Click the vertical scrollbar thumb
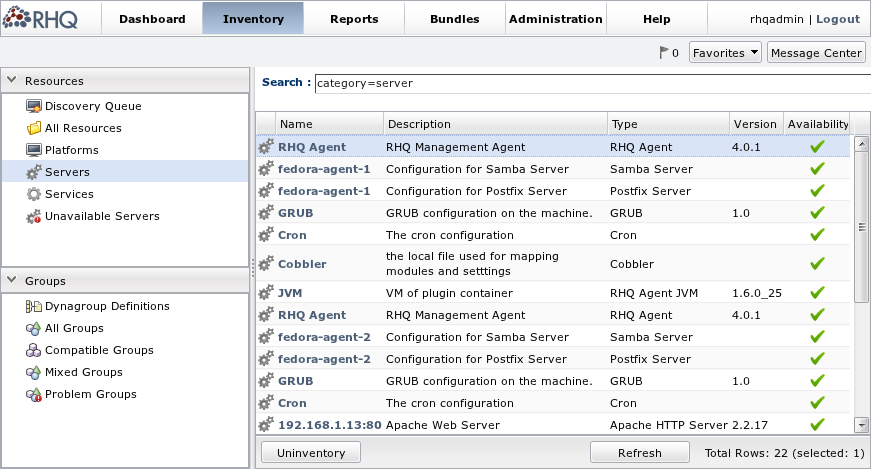 [862, 227]
